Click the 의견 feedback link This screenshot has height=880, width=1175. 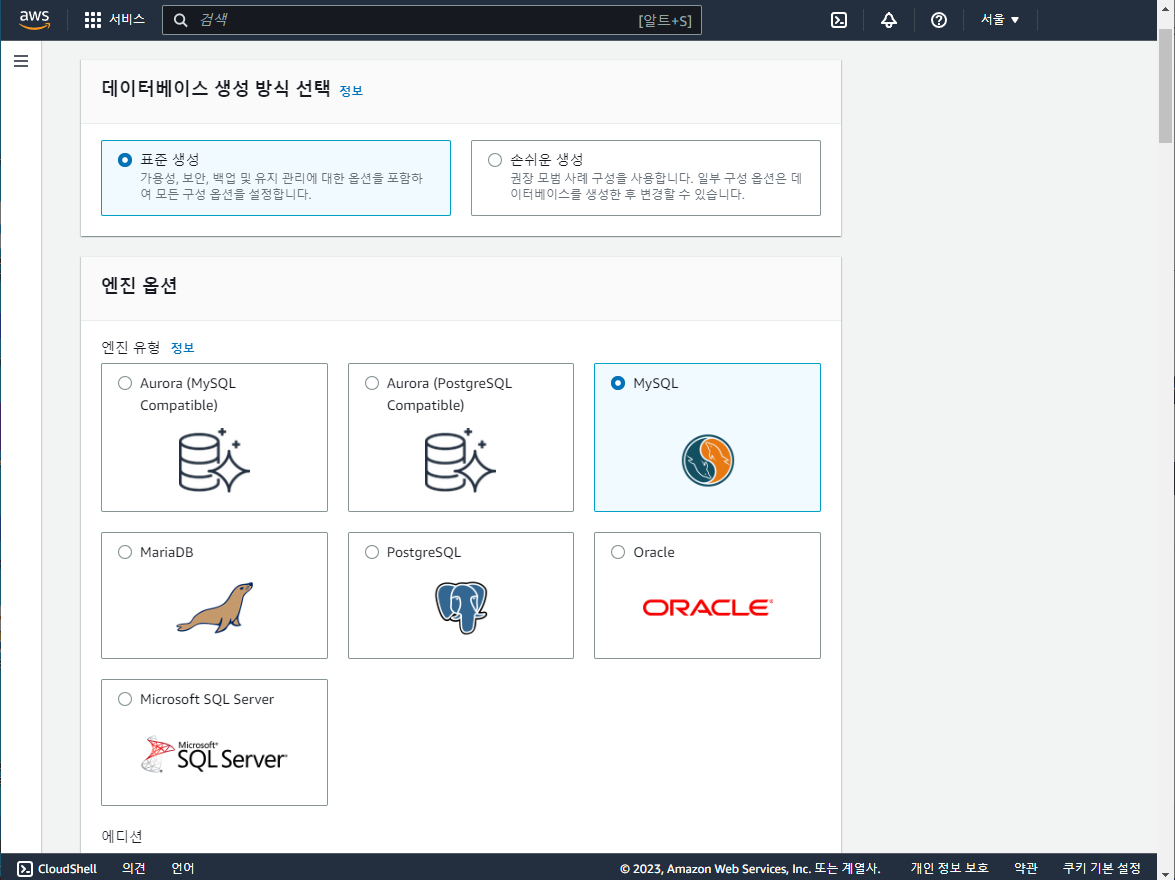[x=133, y=868]
